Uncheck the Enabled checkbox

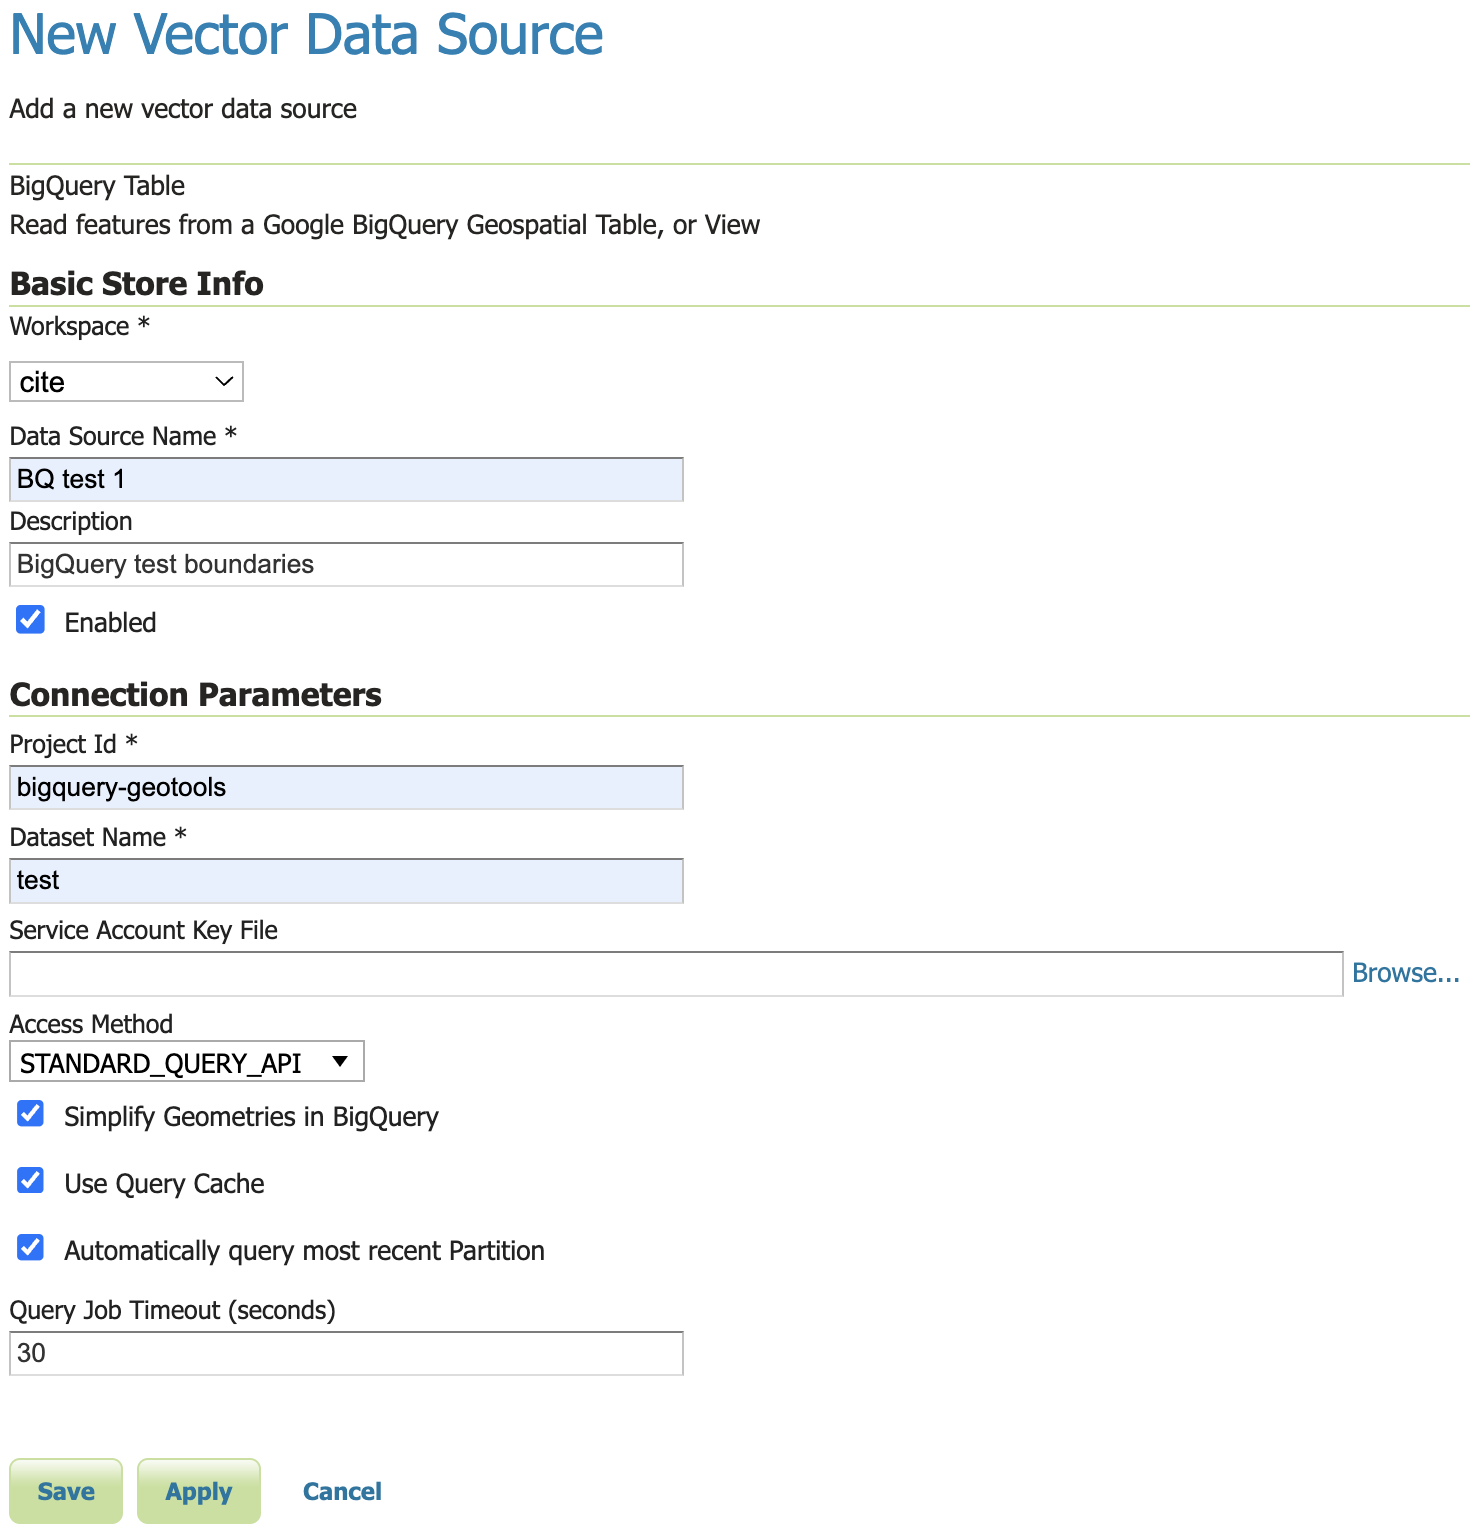[31, 620]
